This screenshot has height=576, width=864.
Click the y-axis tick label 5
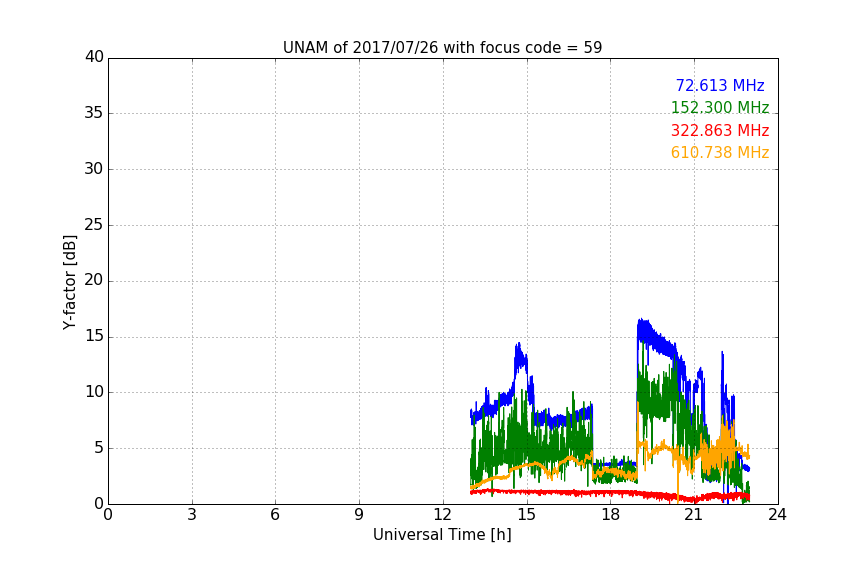pyautogui.click(x=99, y=448)
